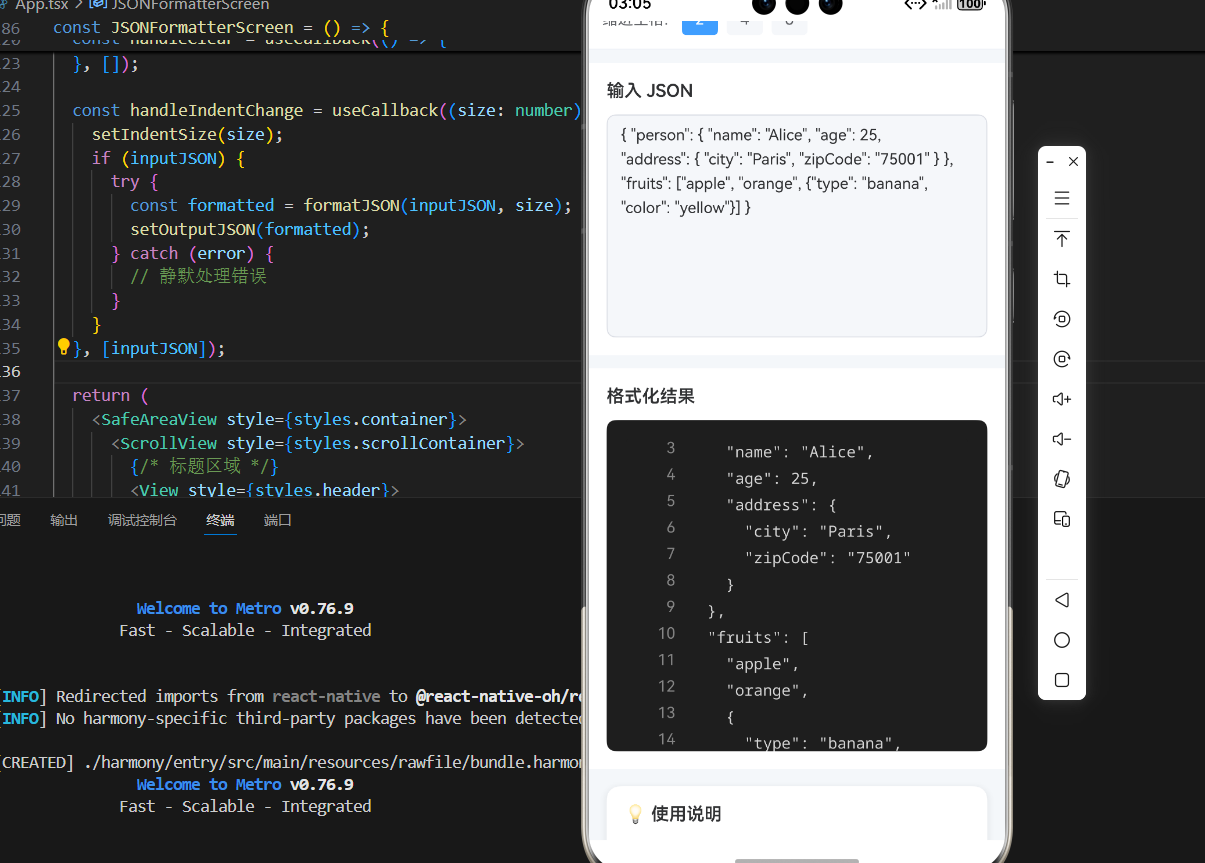Select the highlighted blue indent size button
The height and width of the screenshot is (863, 1205).
tap(699, 20)
